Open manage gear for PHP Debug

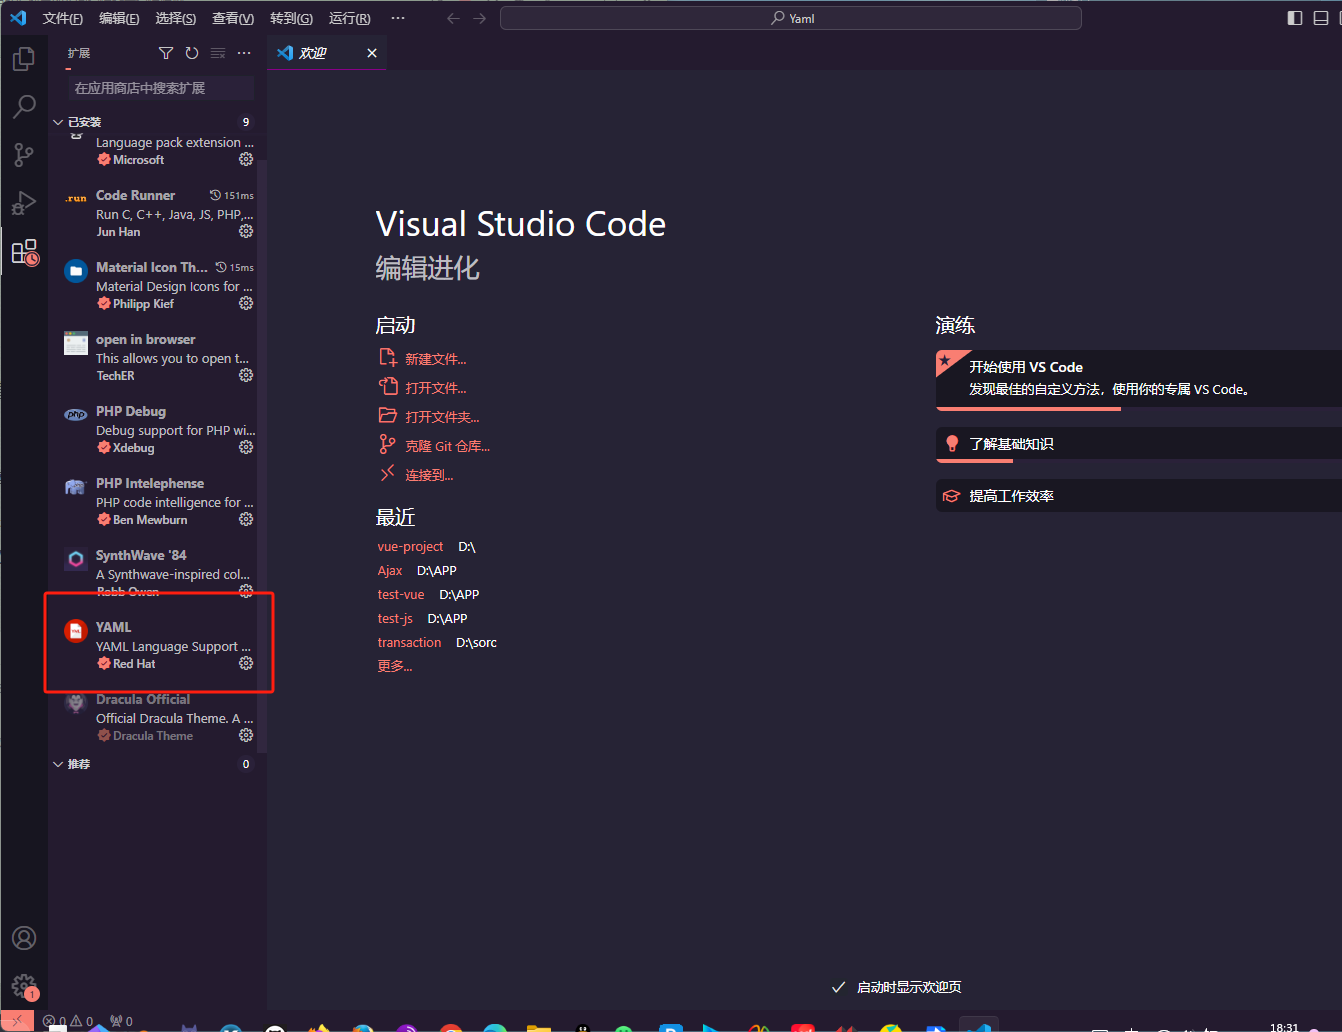[x=246, y=447]
